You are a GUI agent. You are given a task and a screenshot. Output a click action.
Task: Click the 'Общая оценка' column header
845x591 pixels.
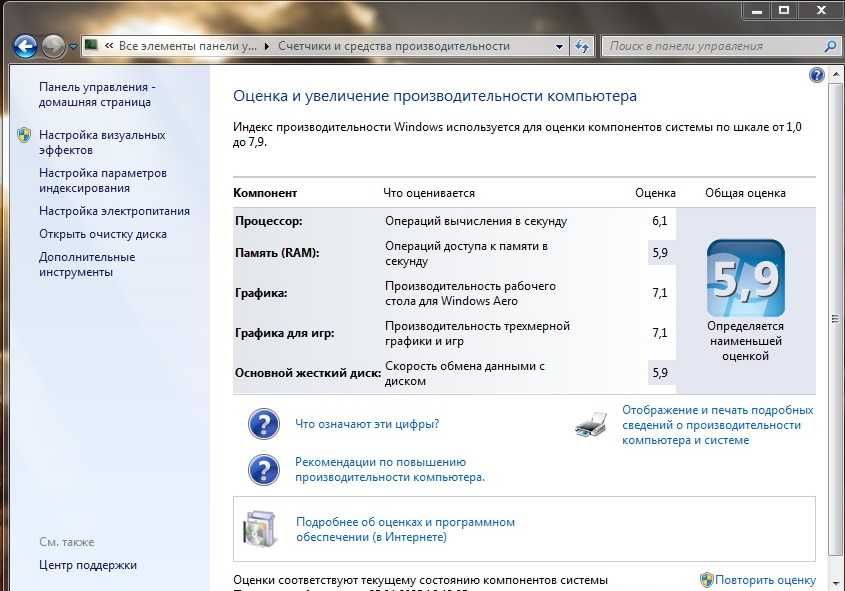click(745, 193)
